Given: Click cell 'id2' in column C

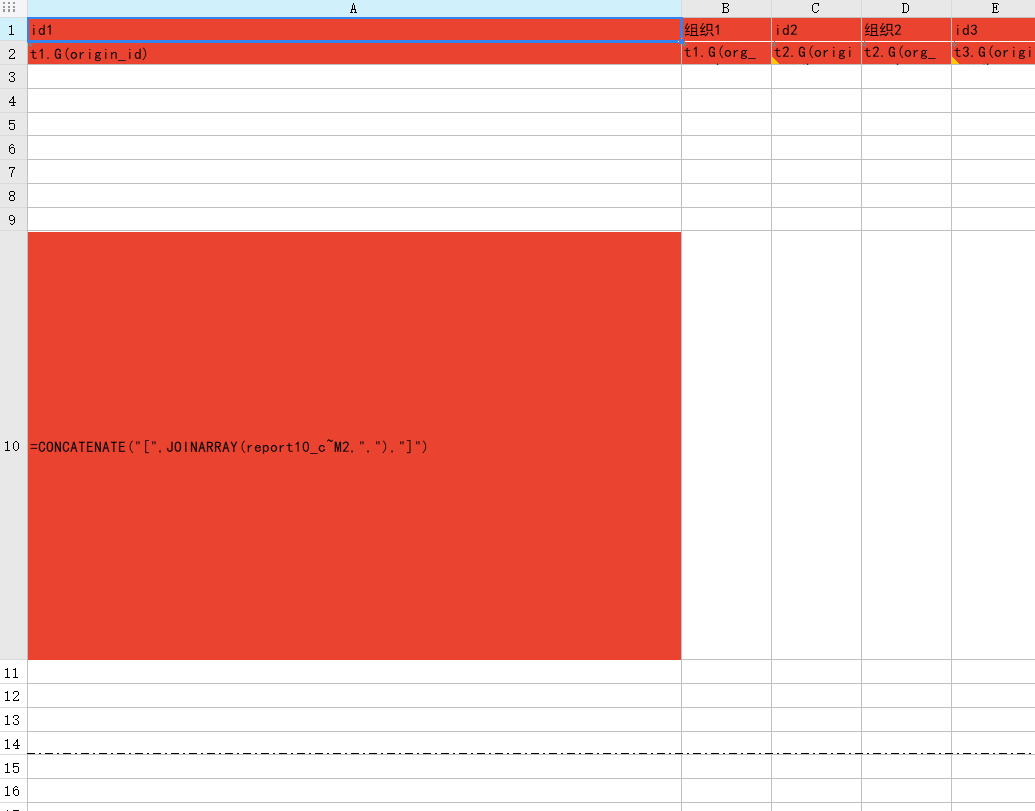Looking at the screenshot, I should coord(816,30).
